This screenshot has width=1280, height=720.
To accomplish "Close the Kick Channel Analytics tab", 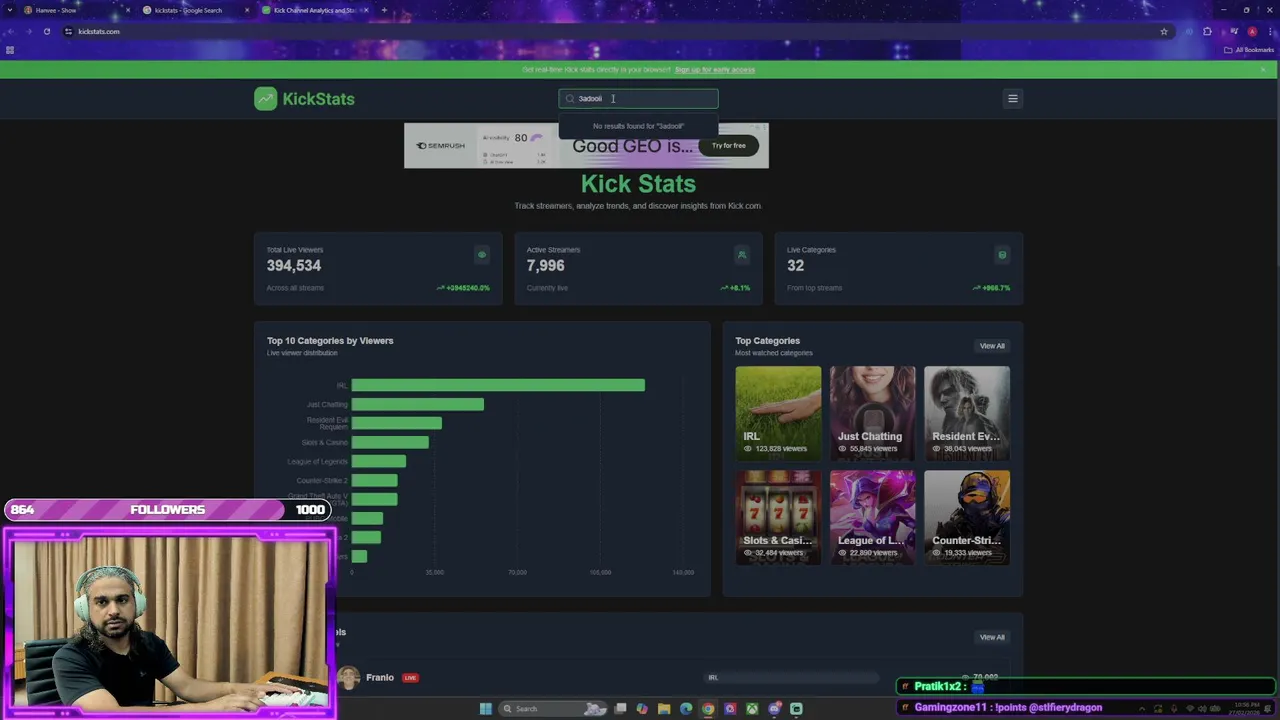I will [366, 10].
